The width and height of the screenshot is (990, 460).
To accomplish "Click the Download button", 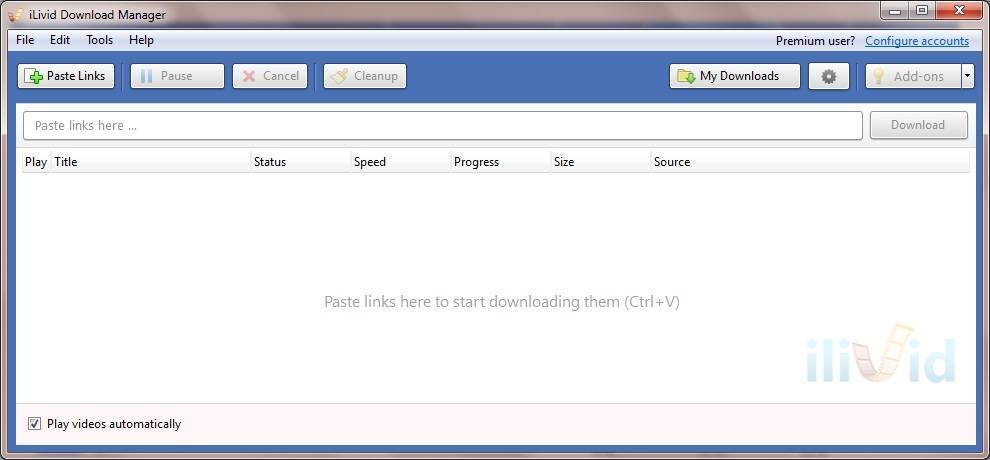I will click(x=919, y=125).
